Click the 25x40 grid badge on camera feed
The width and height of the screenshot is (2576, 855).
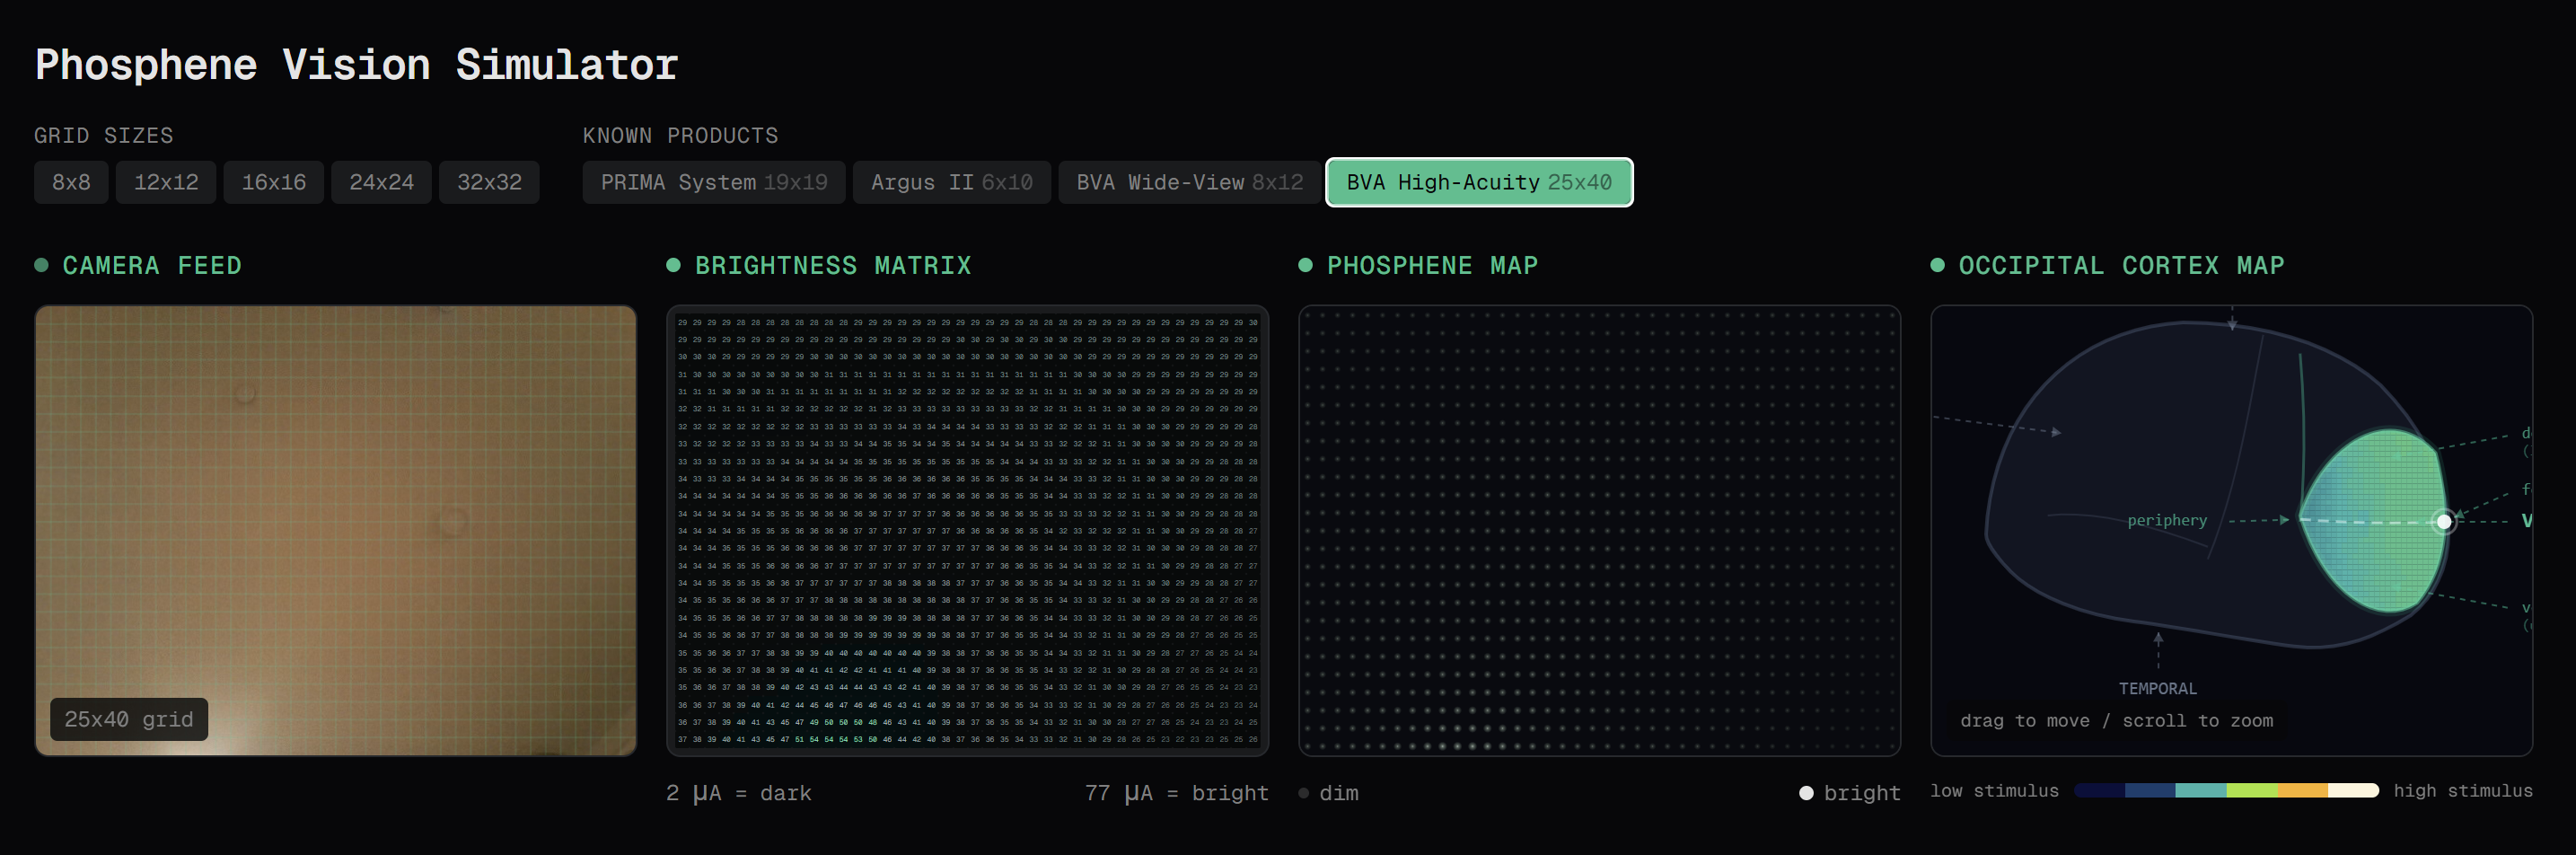coord(128,719)
